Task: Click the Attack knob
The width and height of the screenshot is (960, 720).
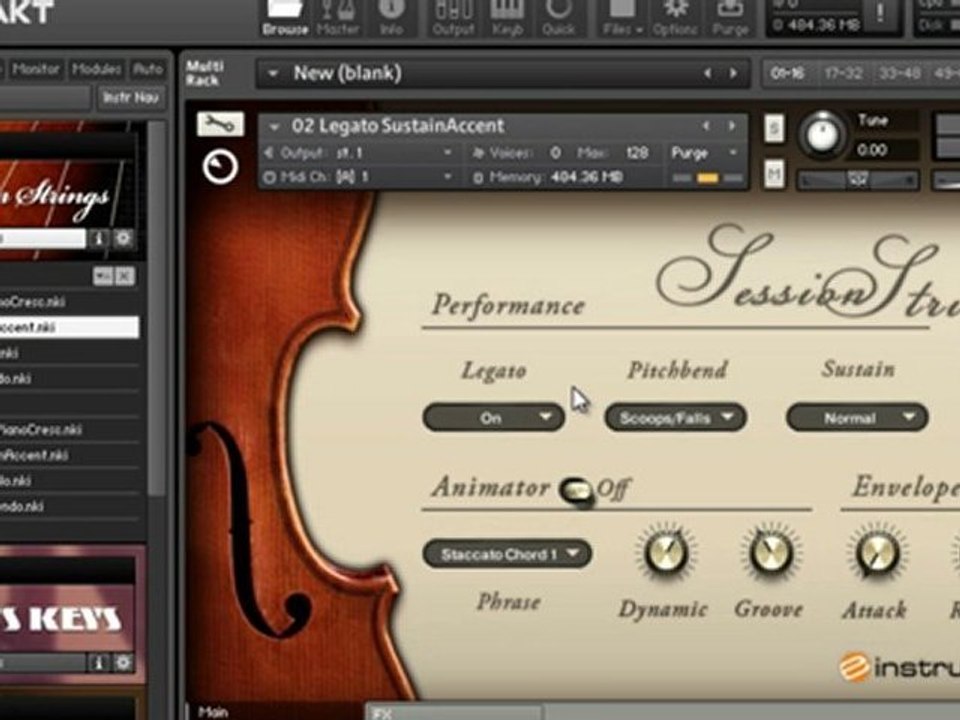Action: click(876, 553)
